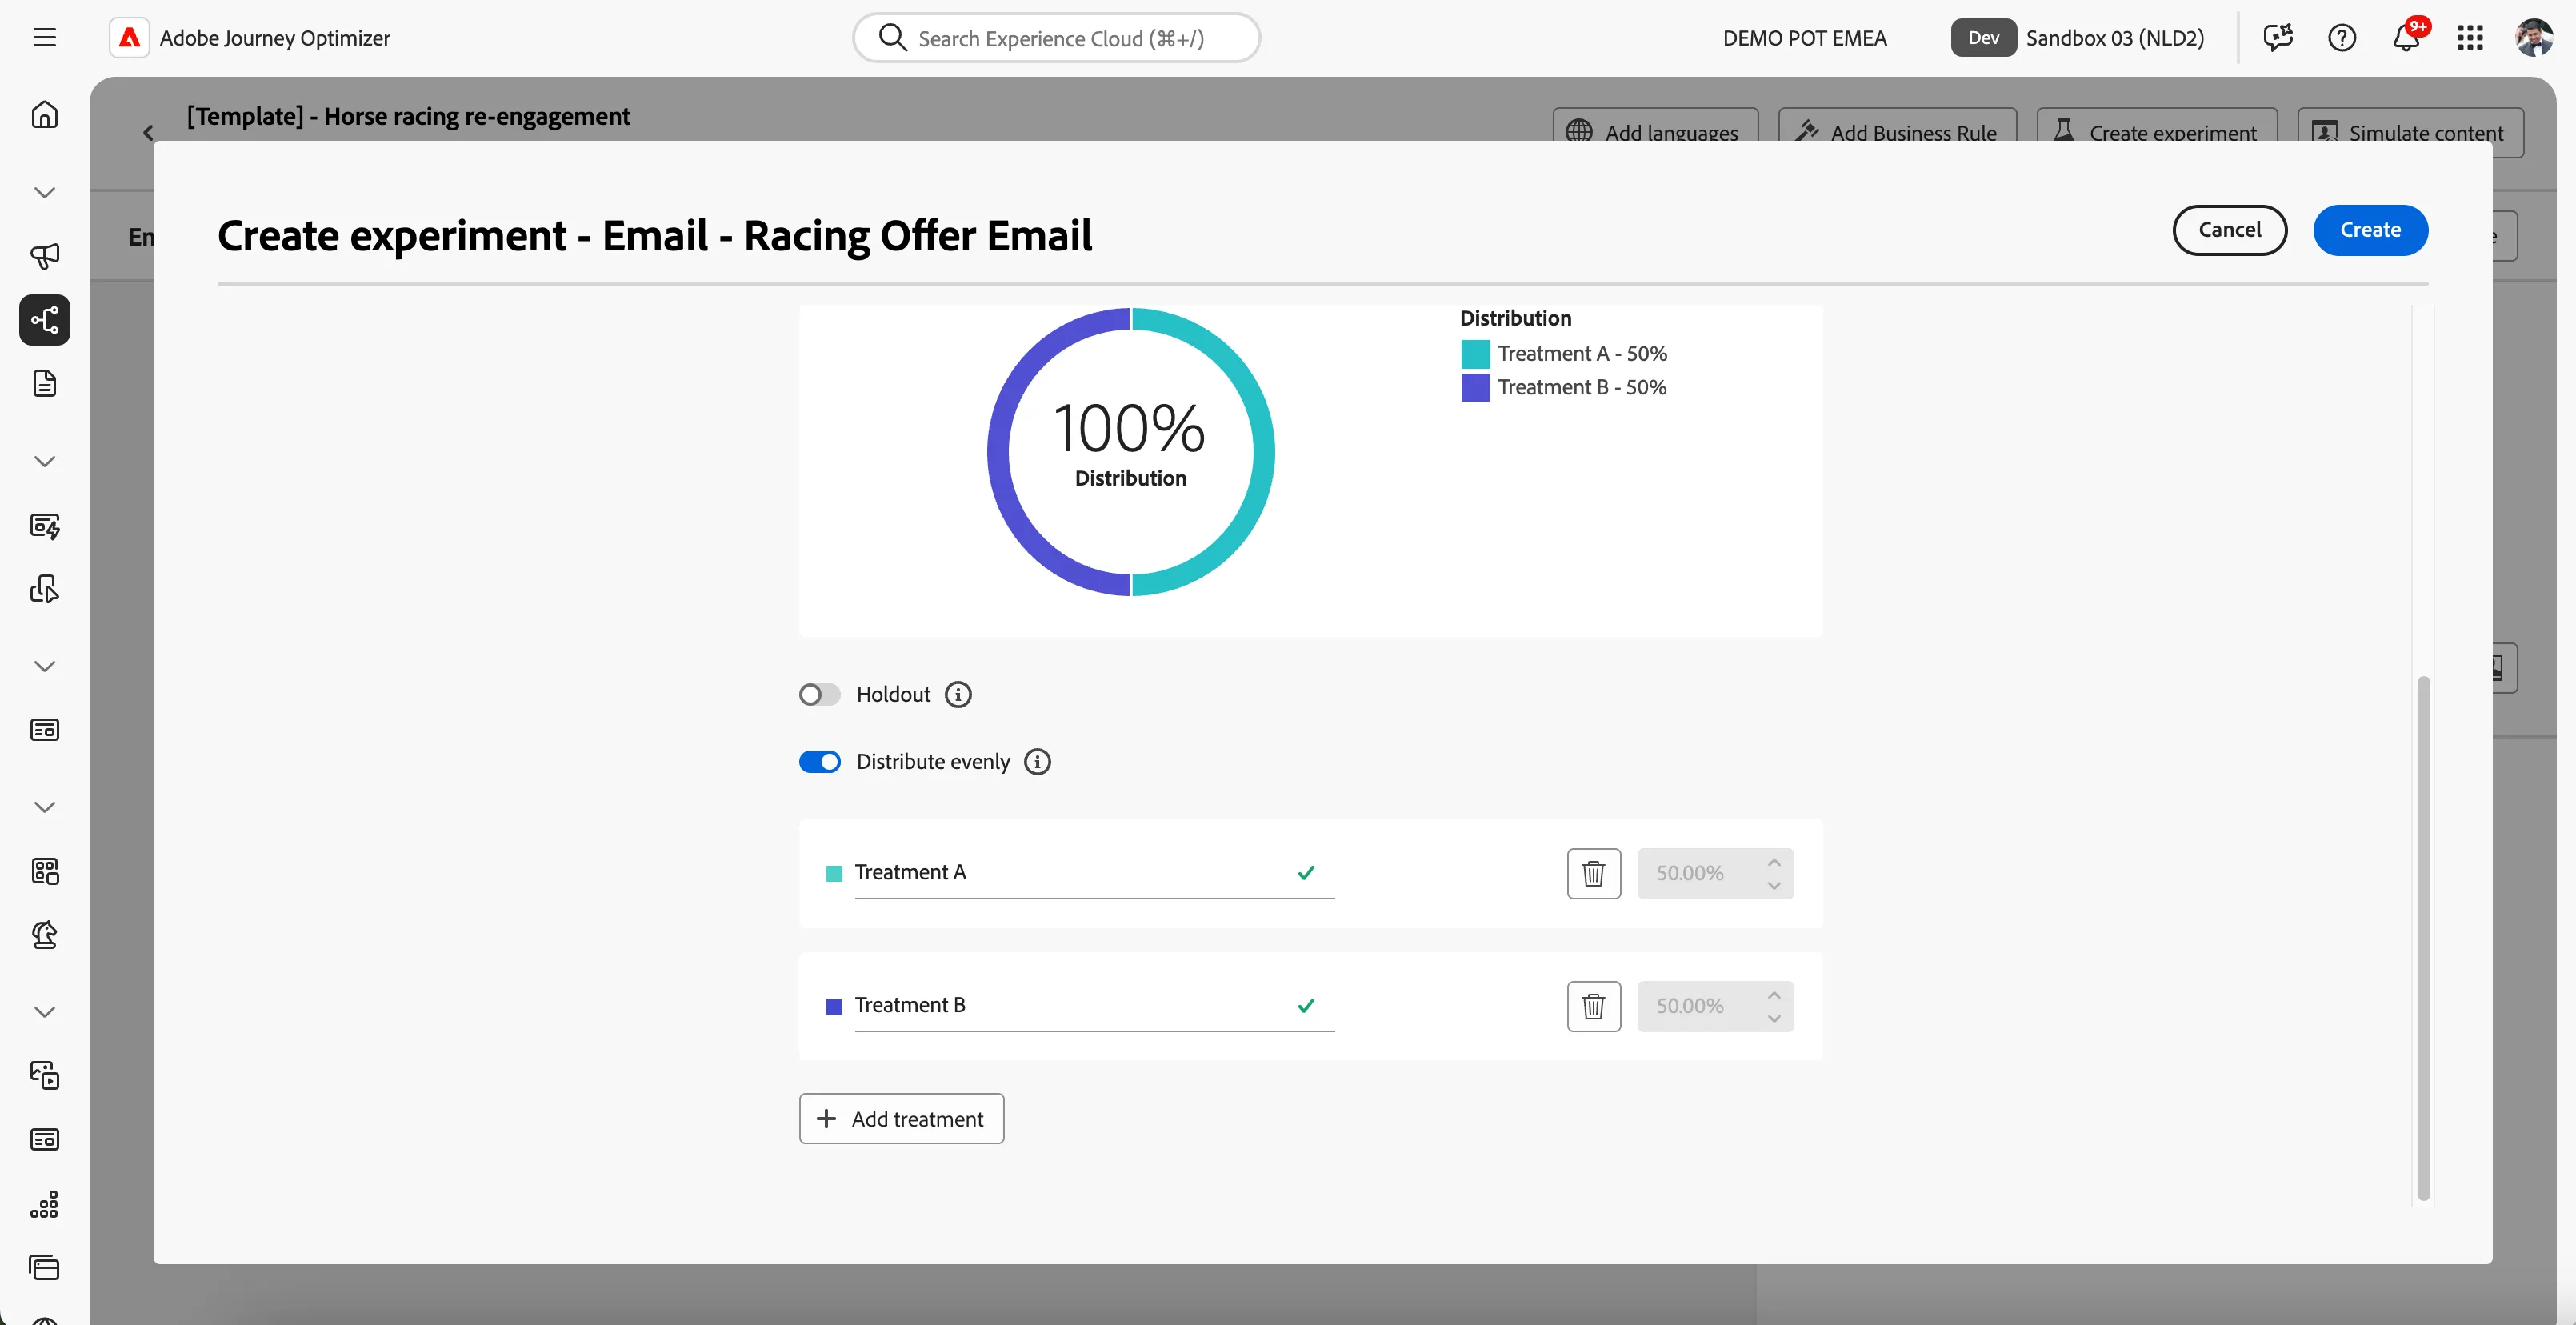Expand the first collapsed sidebar section chevron

44,192
